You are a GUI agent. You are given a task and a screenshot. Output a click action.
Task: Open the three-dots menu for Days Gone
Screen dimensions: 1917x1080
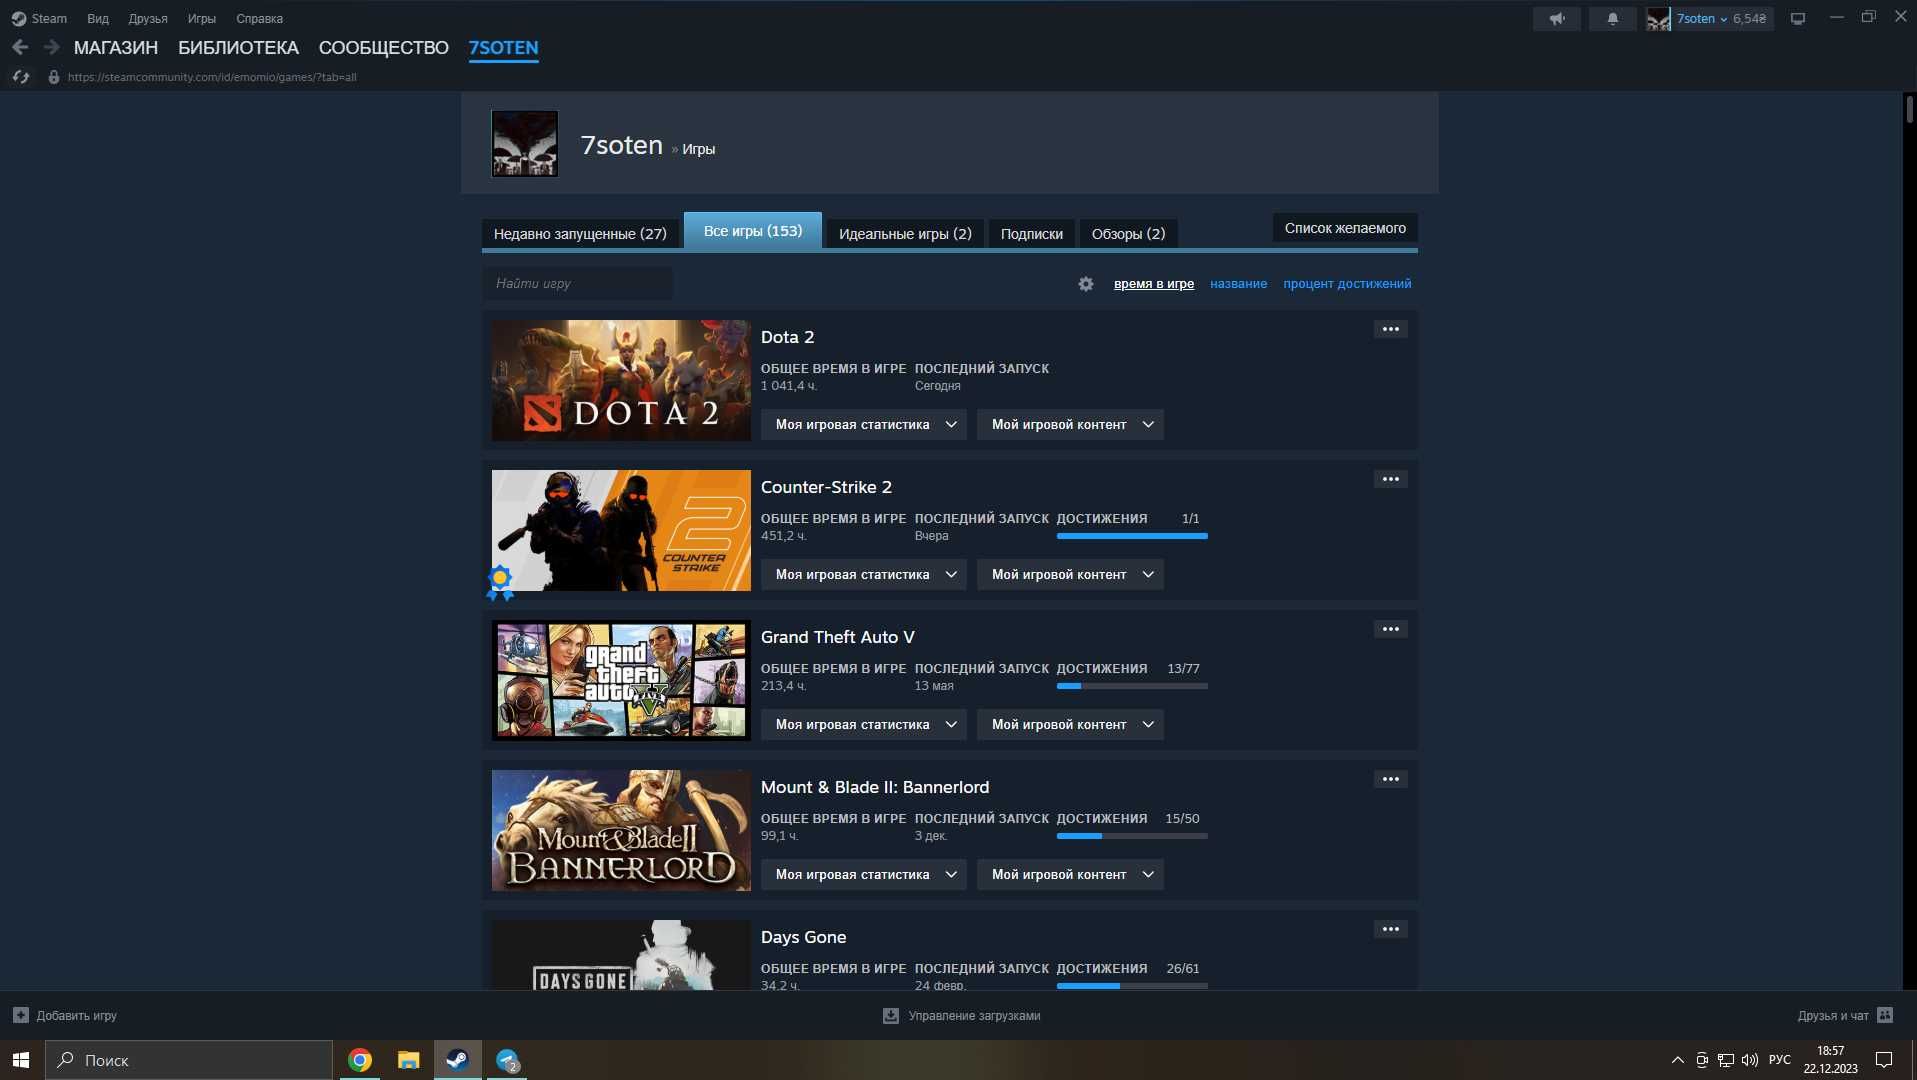[x=1390, y=929]
